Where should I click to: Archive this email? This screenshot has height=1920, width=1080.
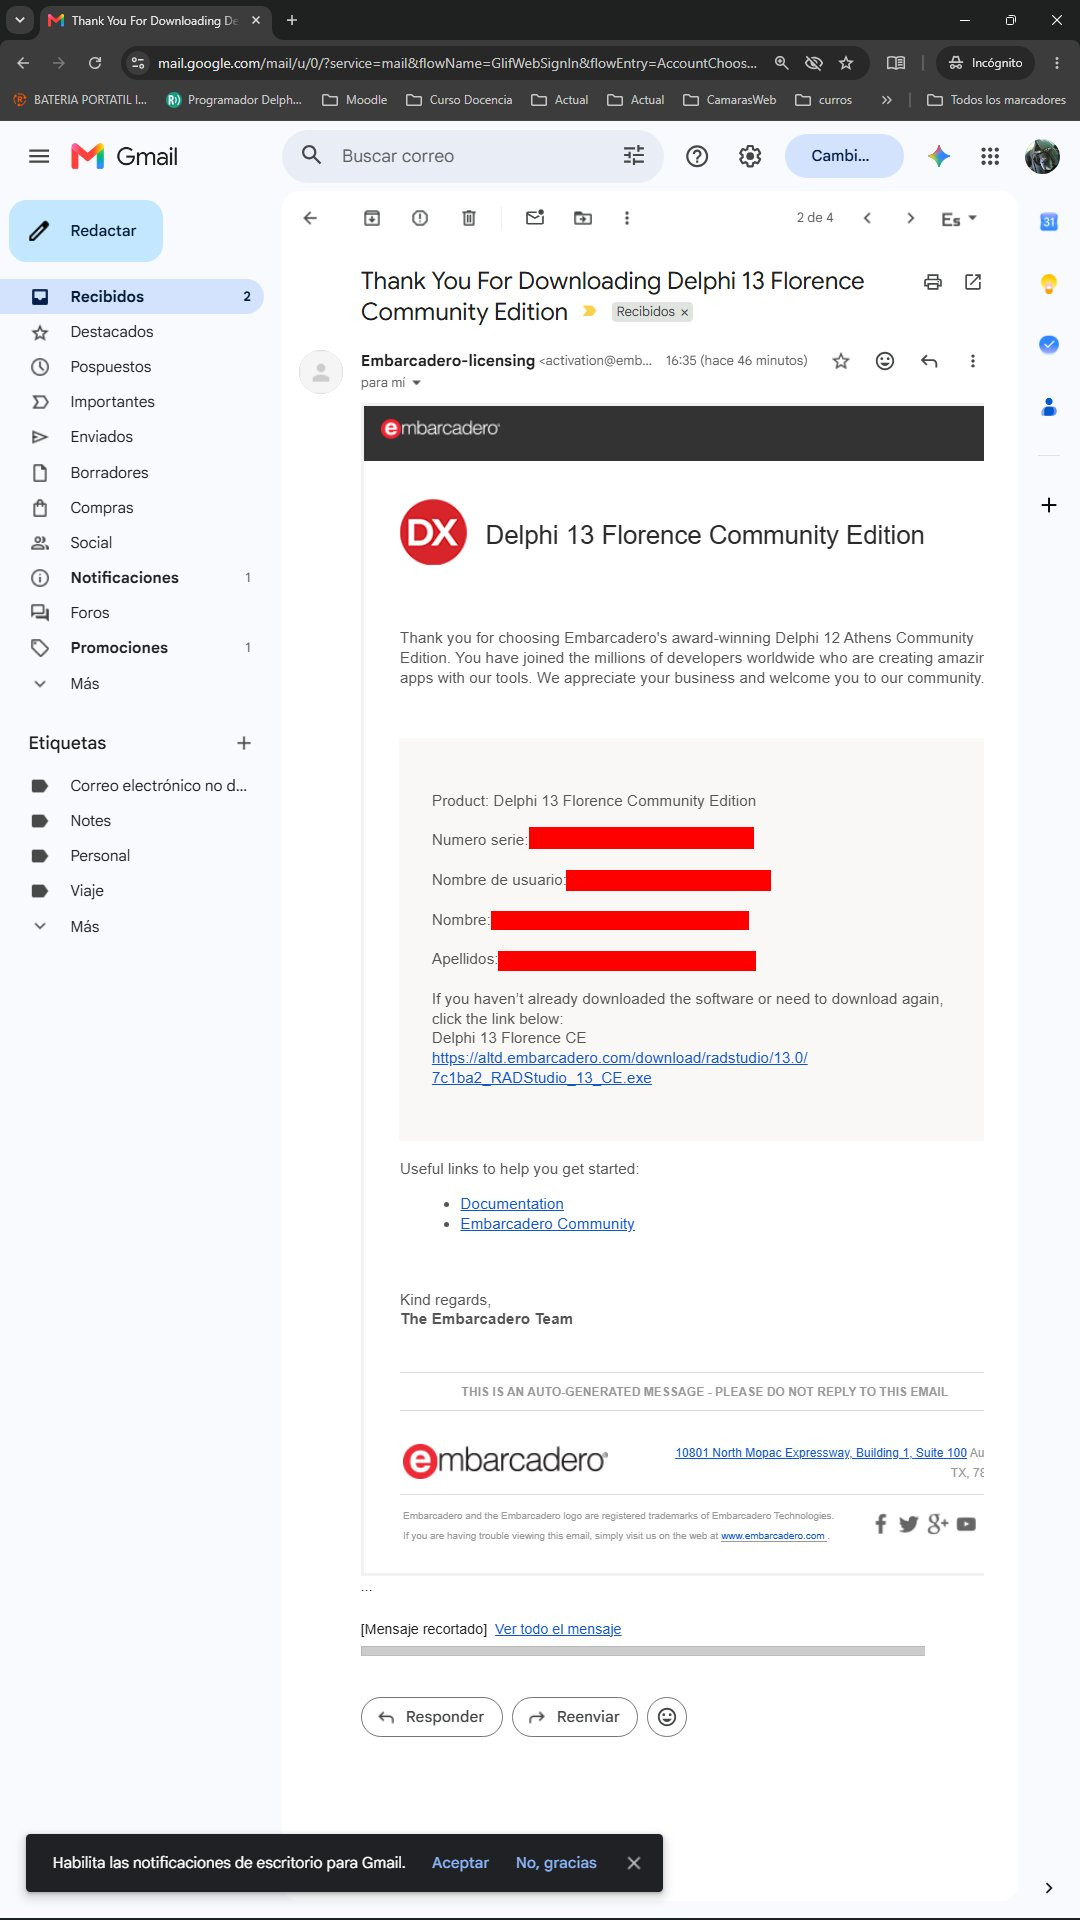[x=371, y=218]
